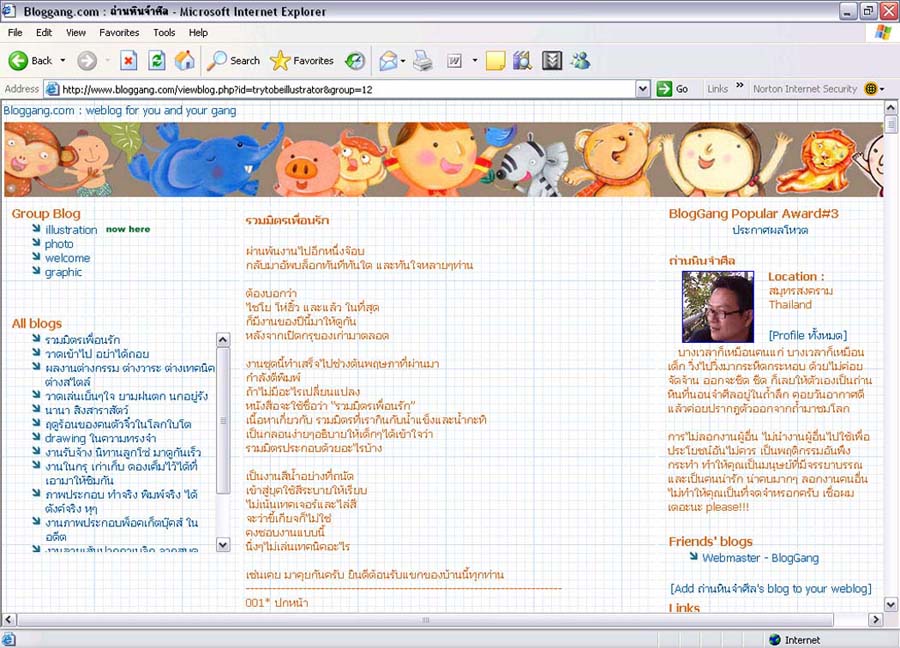Viewport: 900px width, 648px height.
Task: Open the Tools menu
Action: [164, 33]
